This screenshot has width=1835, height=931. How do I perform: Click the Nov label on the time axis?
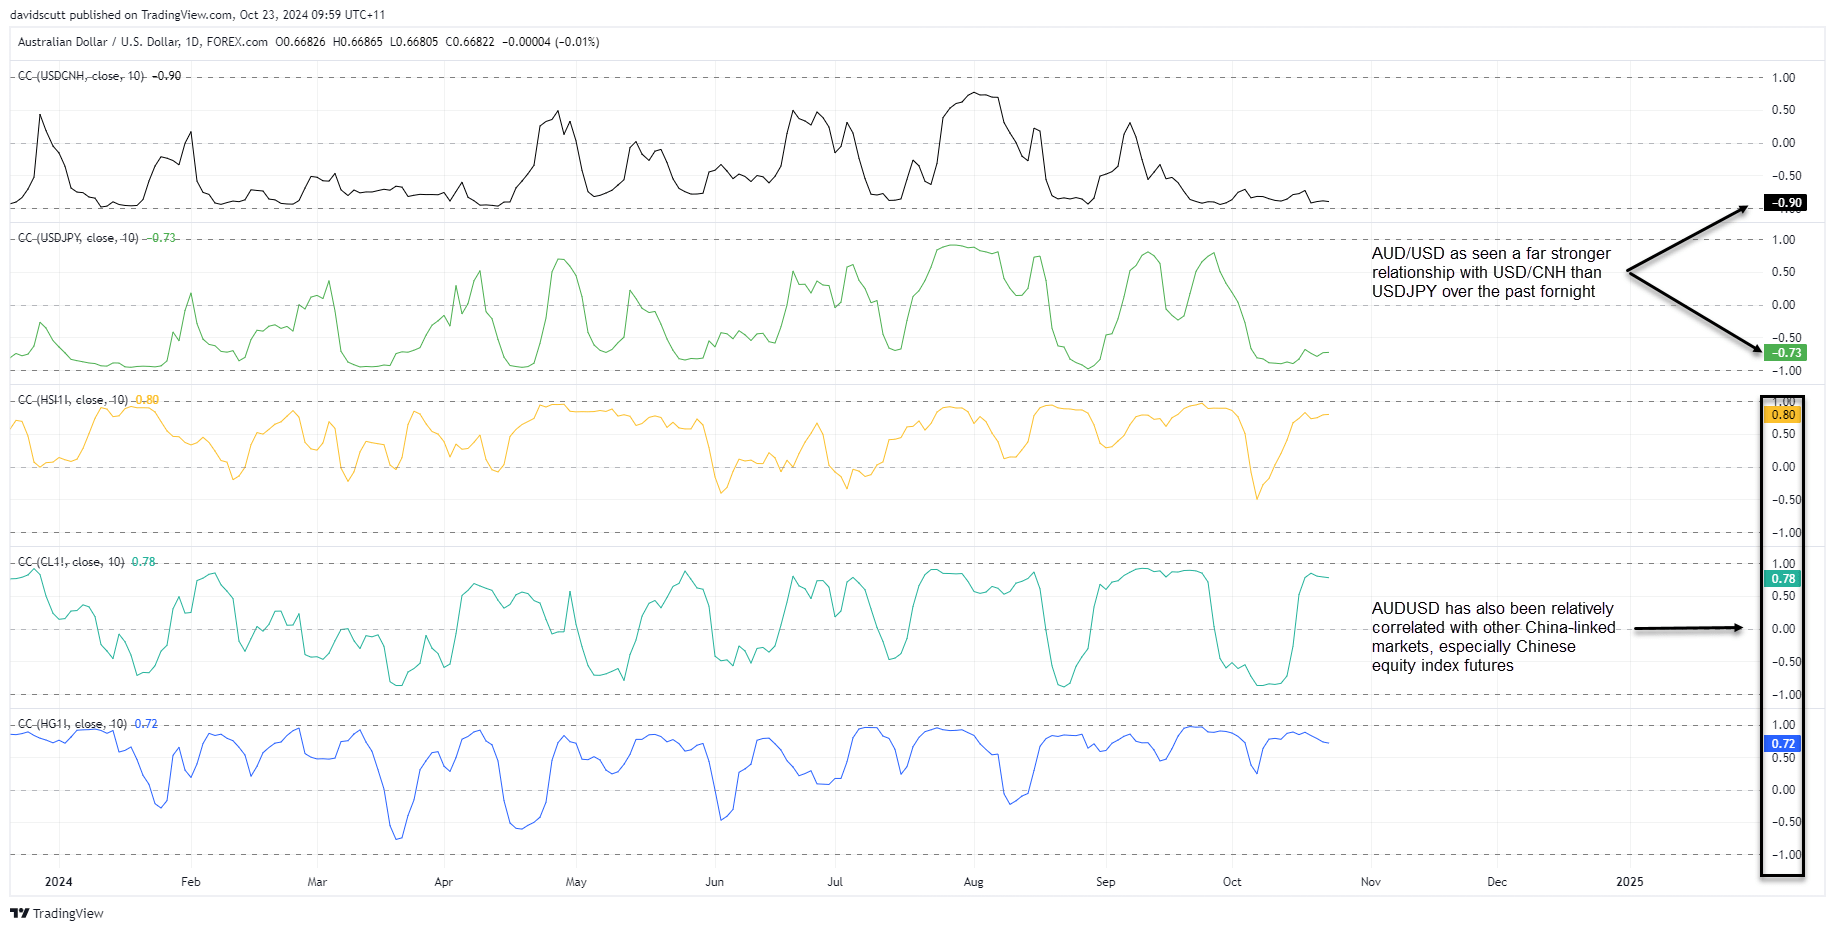[1371, 882]
